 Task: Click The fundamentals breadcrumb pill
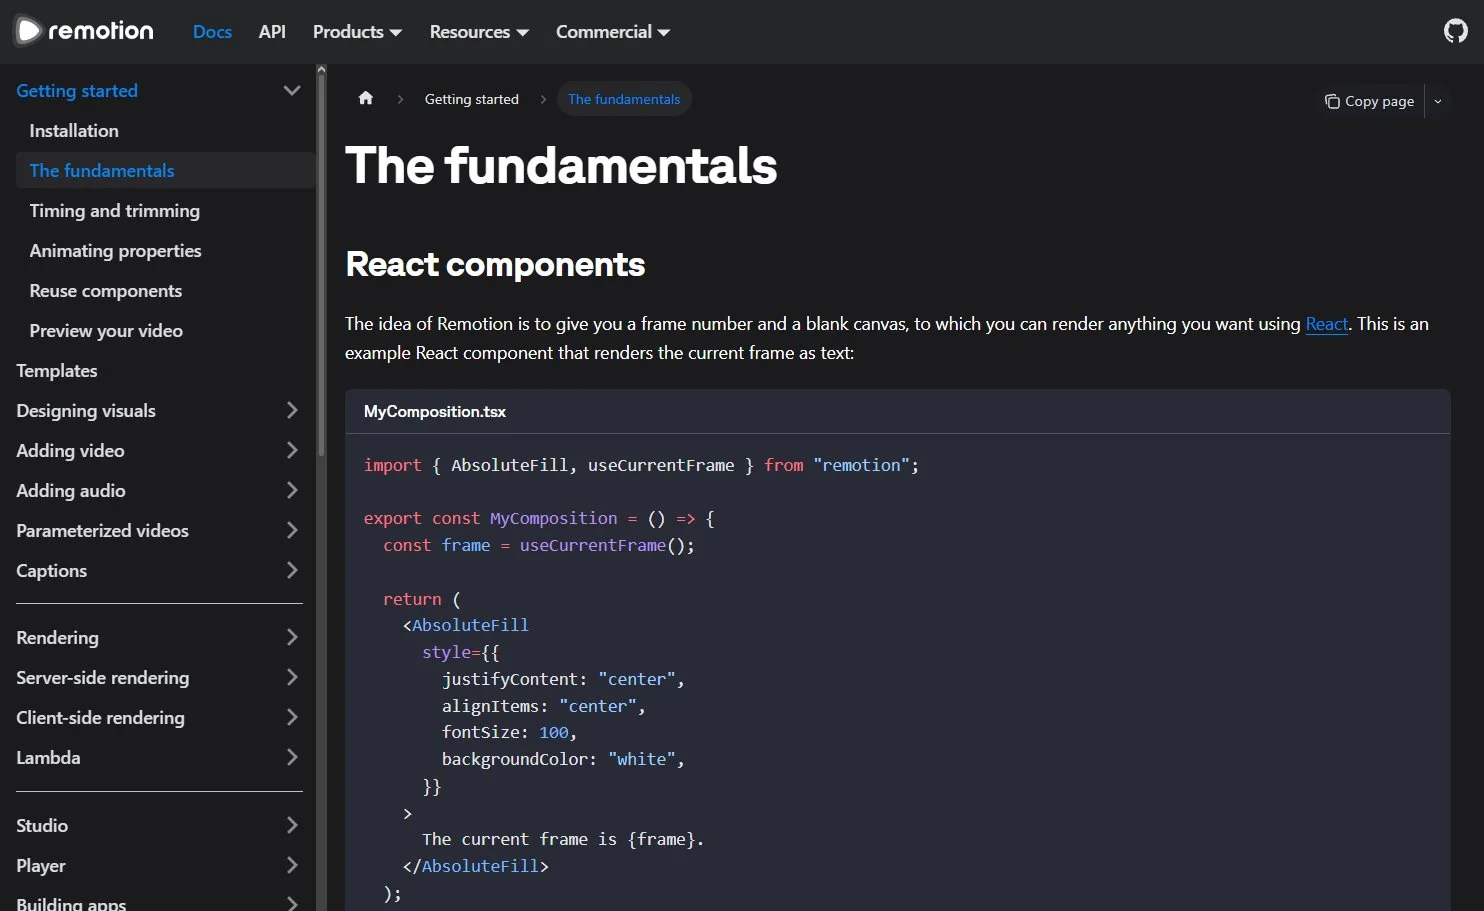point(624,99)
